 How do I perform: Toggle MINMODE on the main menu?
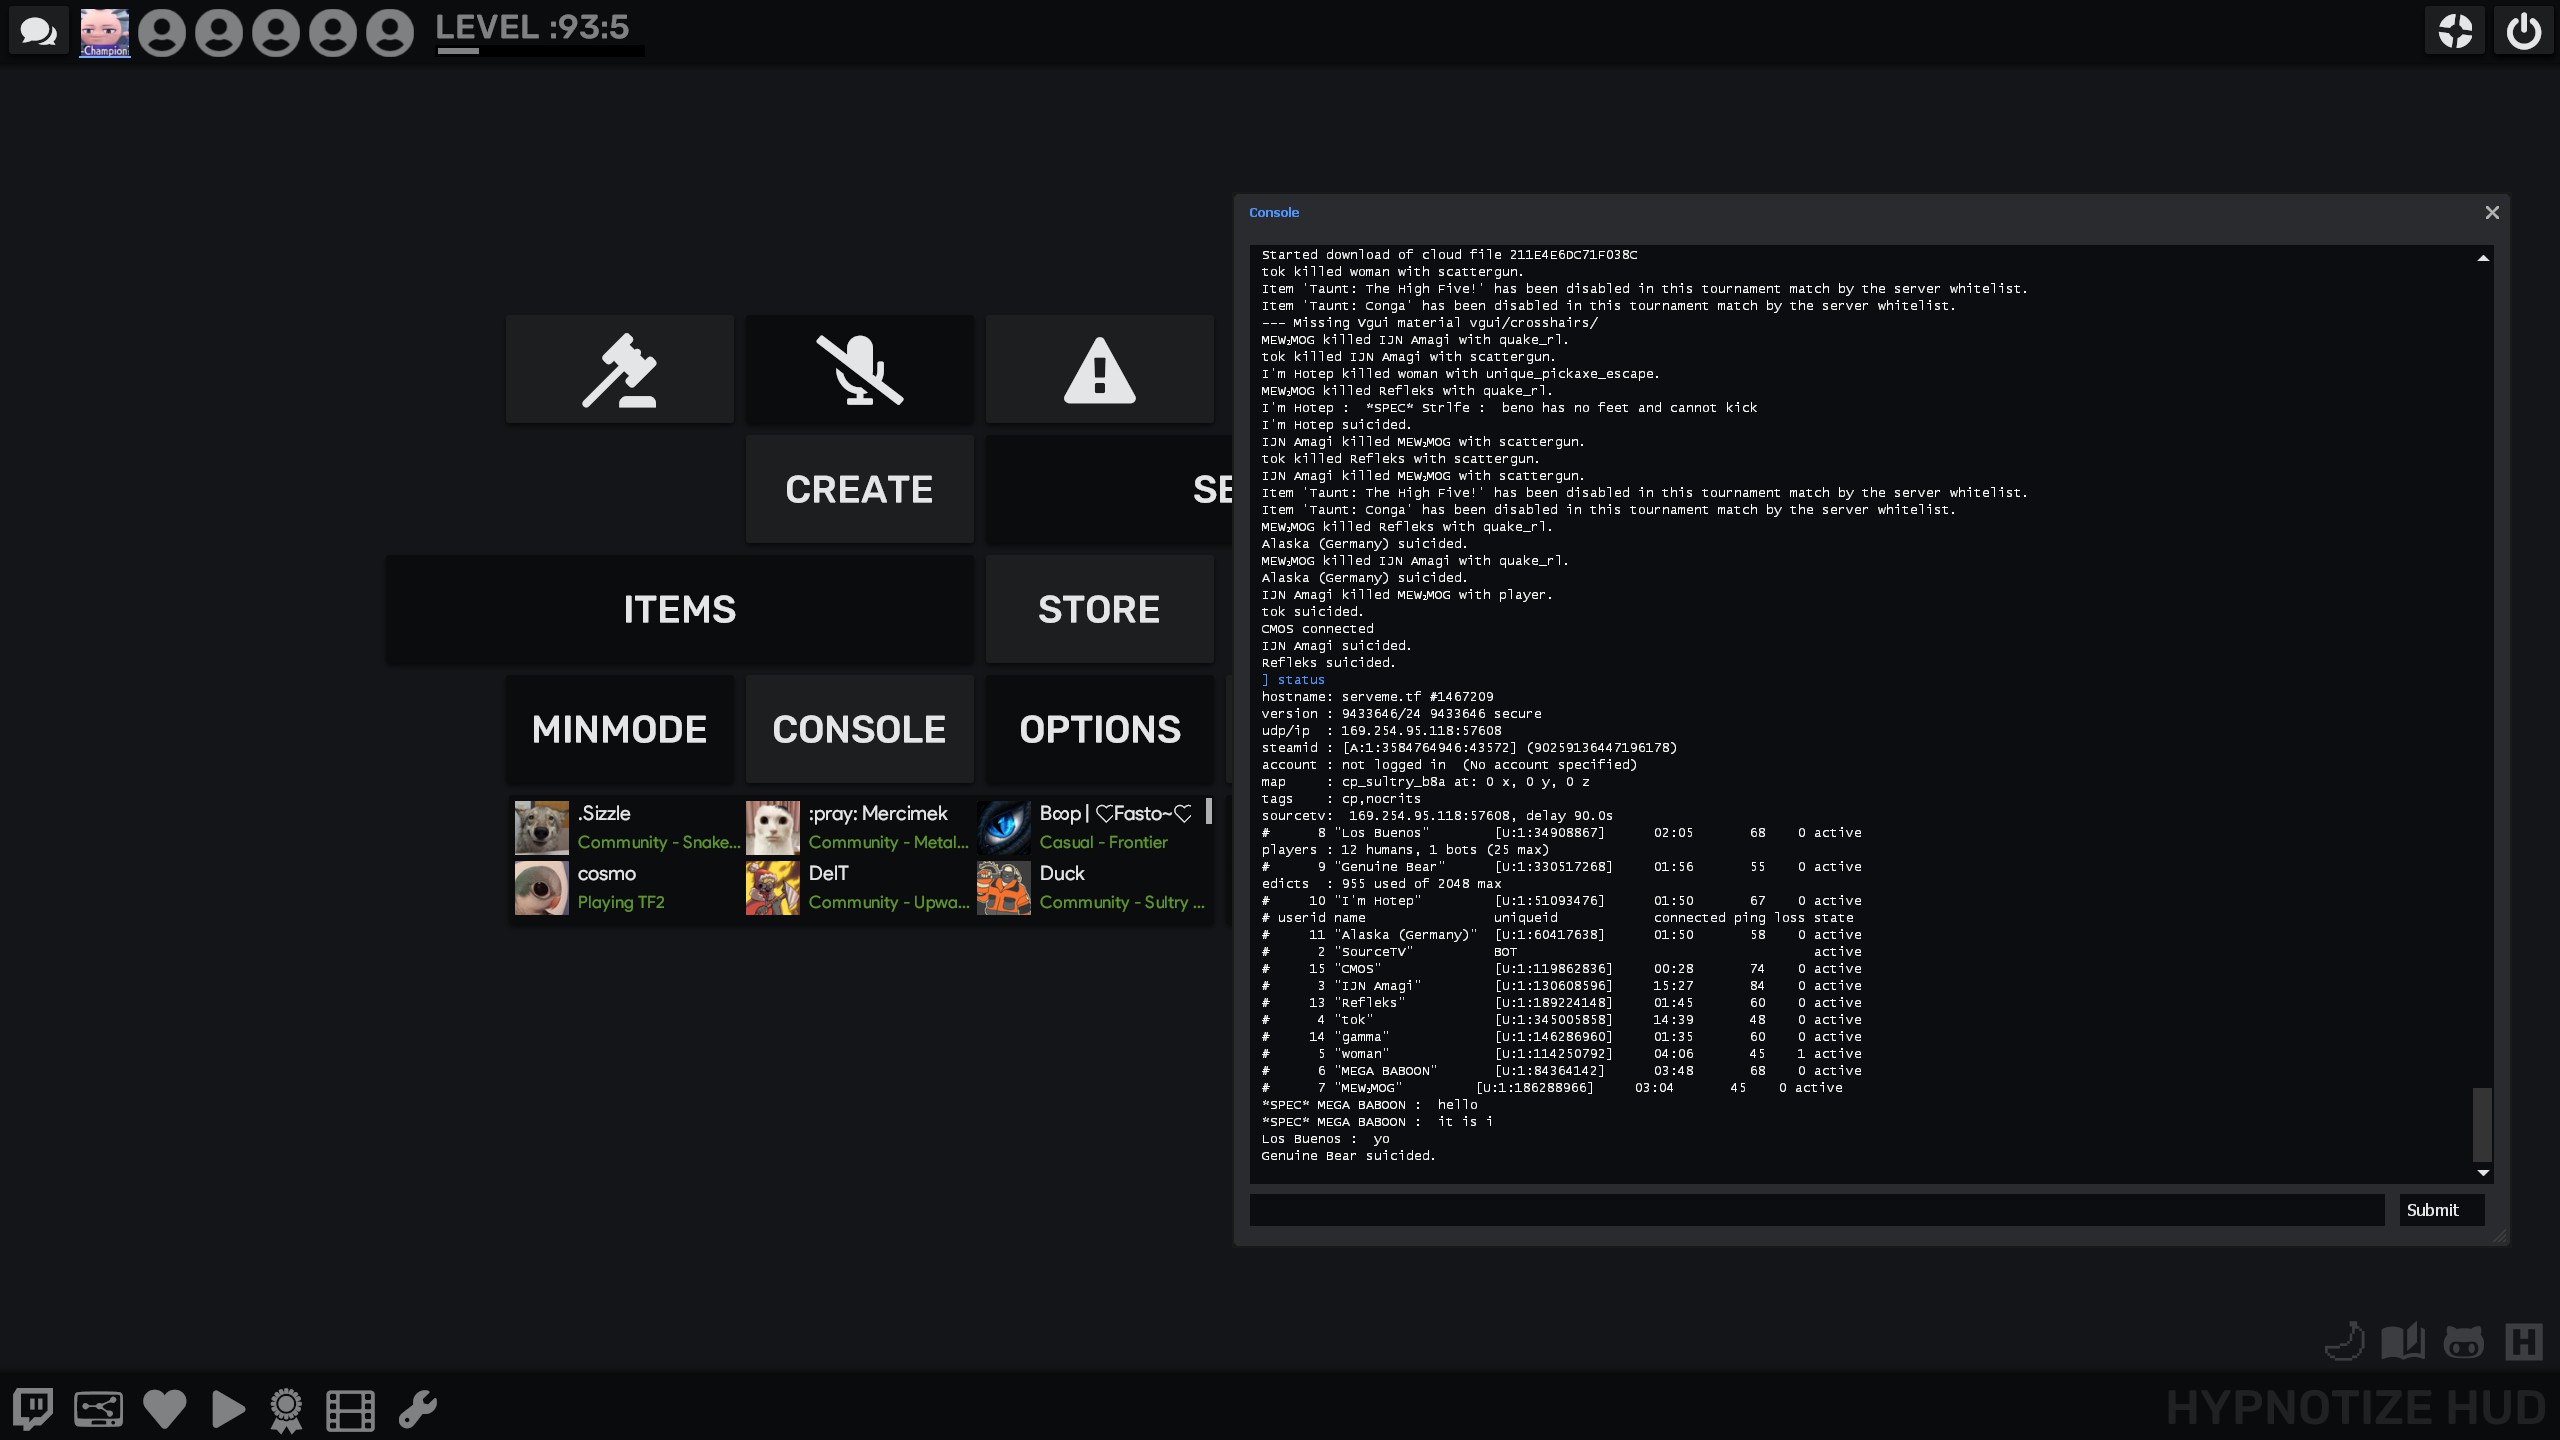coord(619,729)
